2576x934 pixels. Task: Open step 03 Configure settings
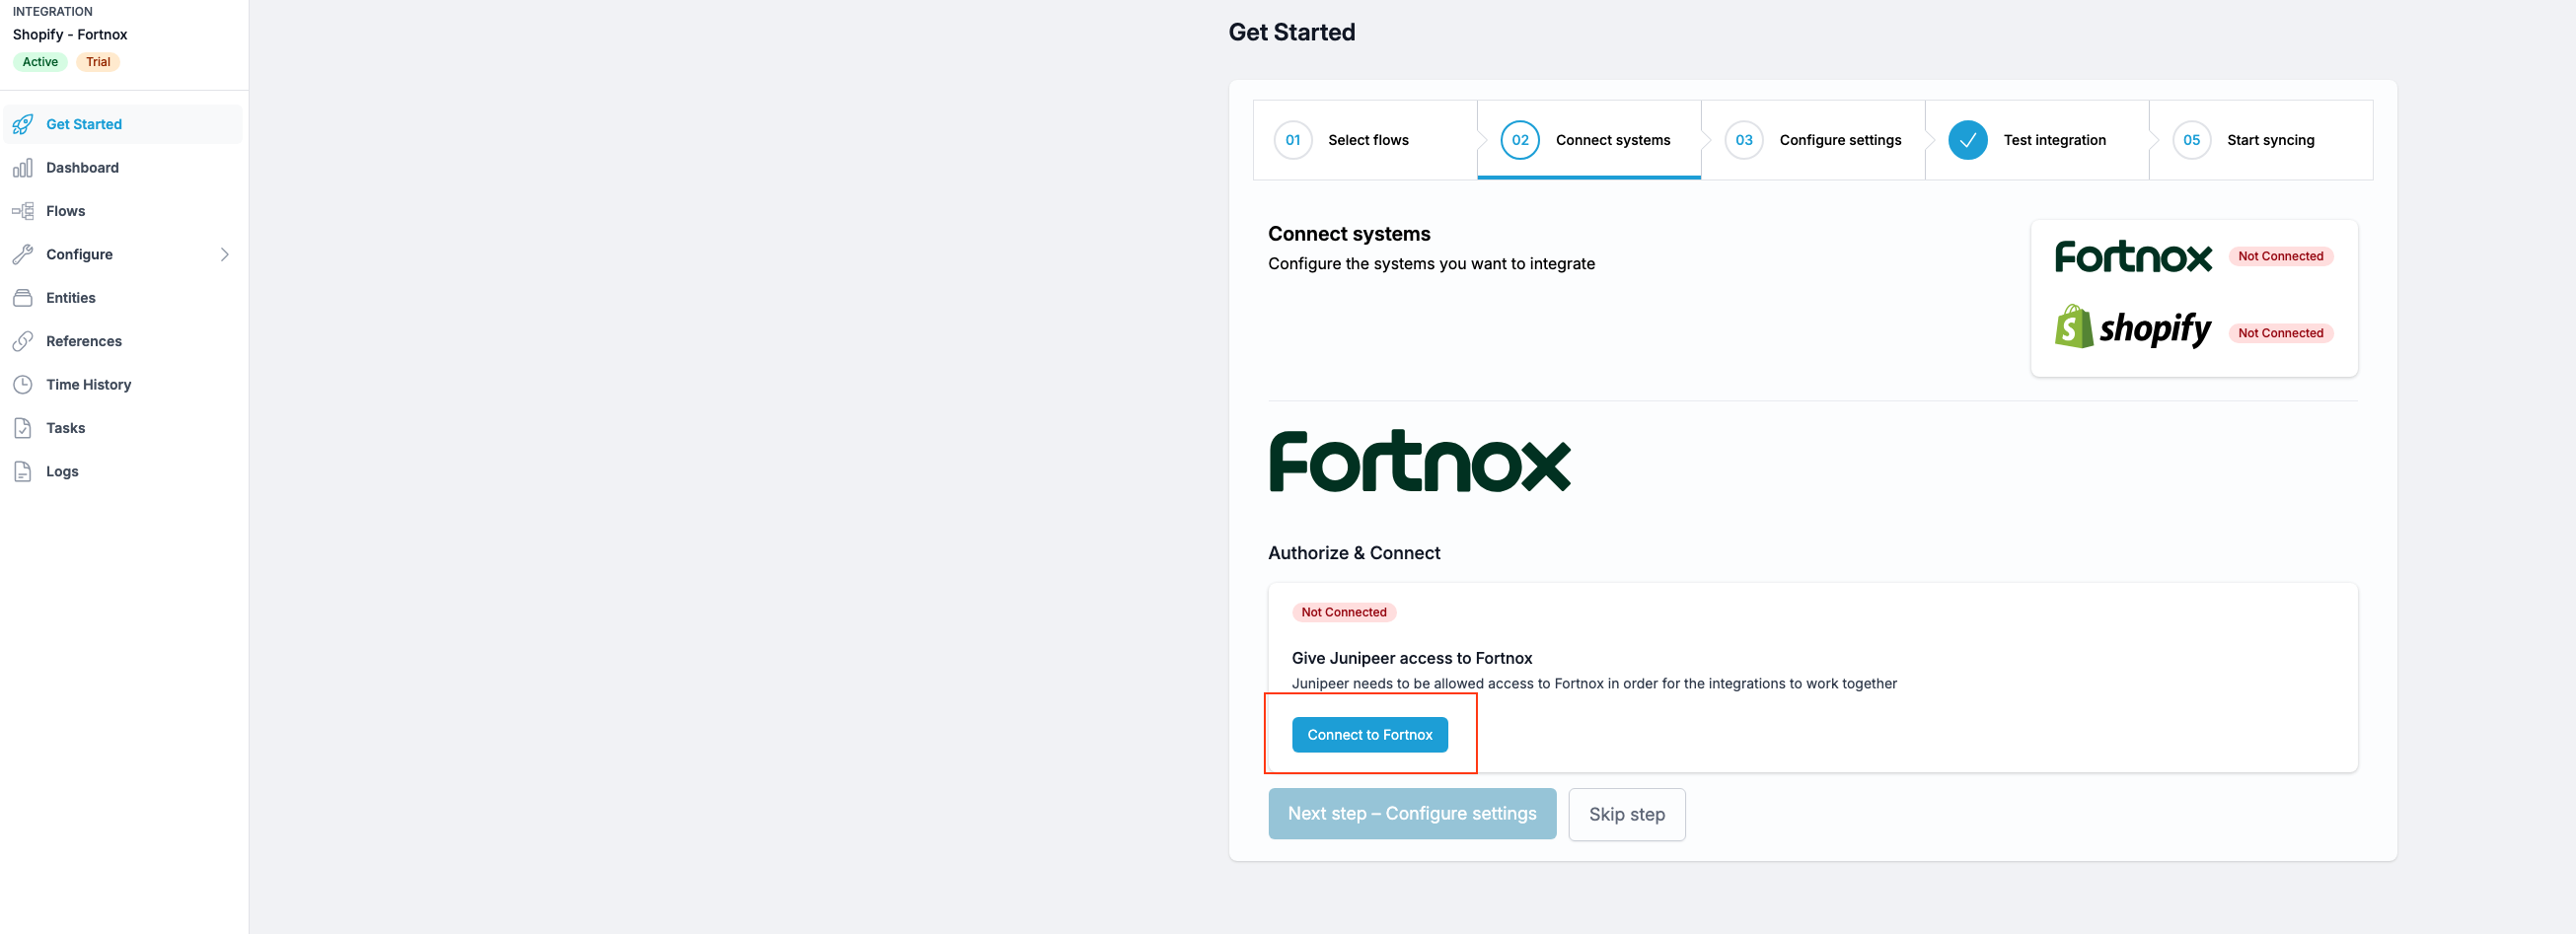tap(1813, 140)
